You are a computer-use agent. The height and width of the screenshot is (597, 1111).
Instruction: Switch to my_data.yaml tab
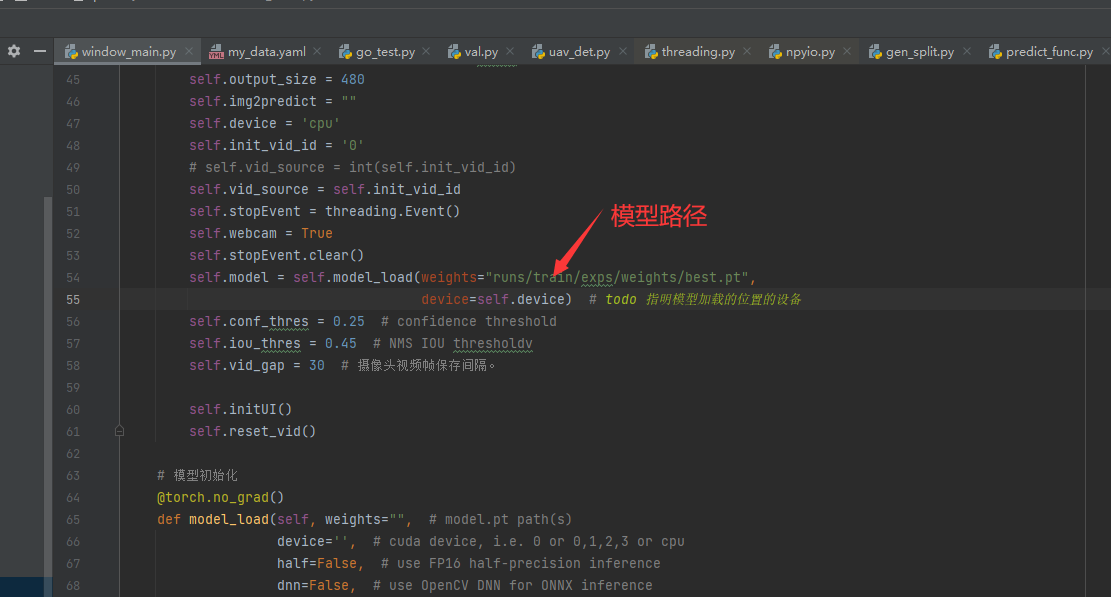click(x=266, y=52)
